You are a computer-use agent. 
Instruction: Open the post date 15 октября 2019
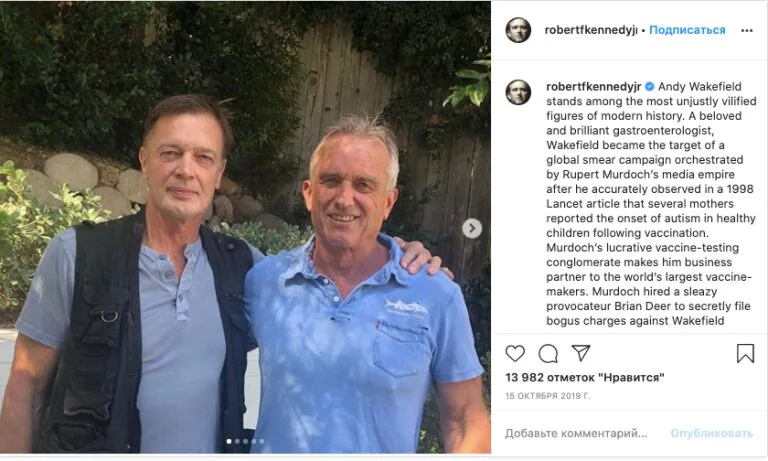pos(548,396)
